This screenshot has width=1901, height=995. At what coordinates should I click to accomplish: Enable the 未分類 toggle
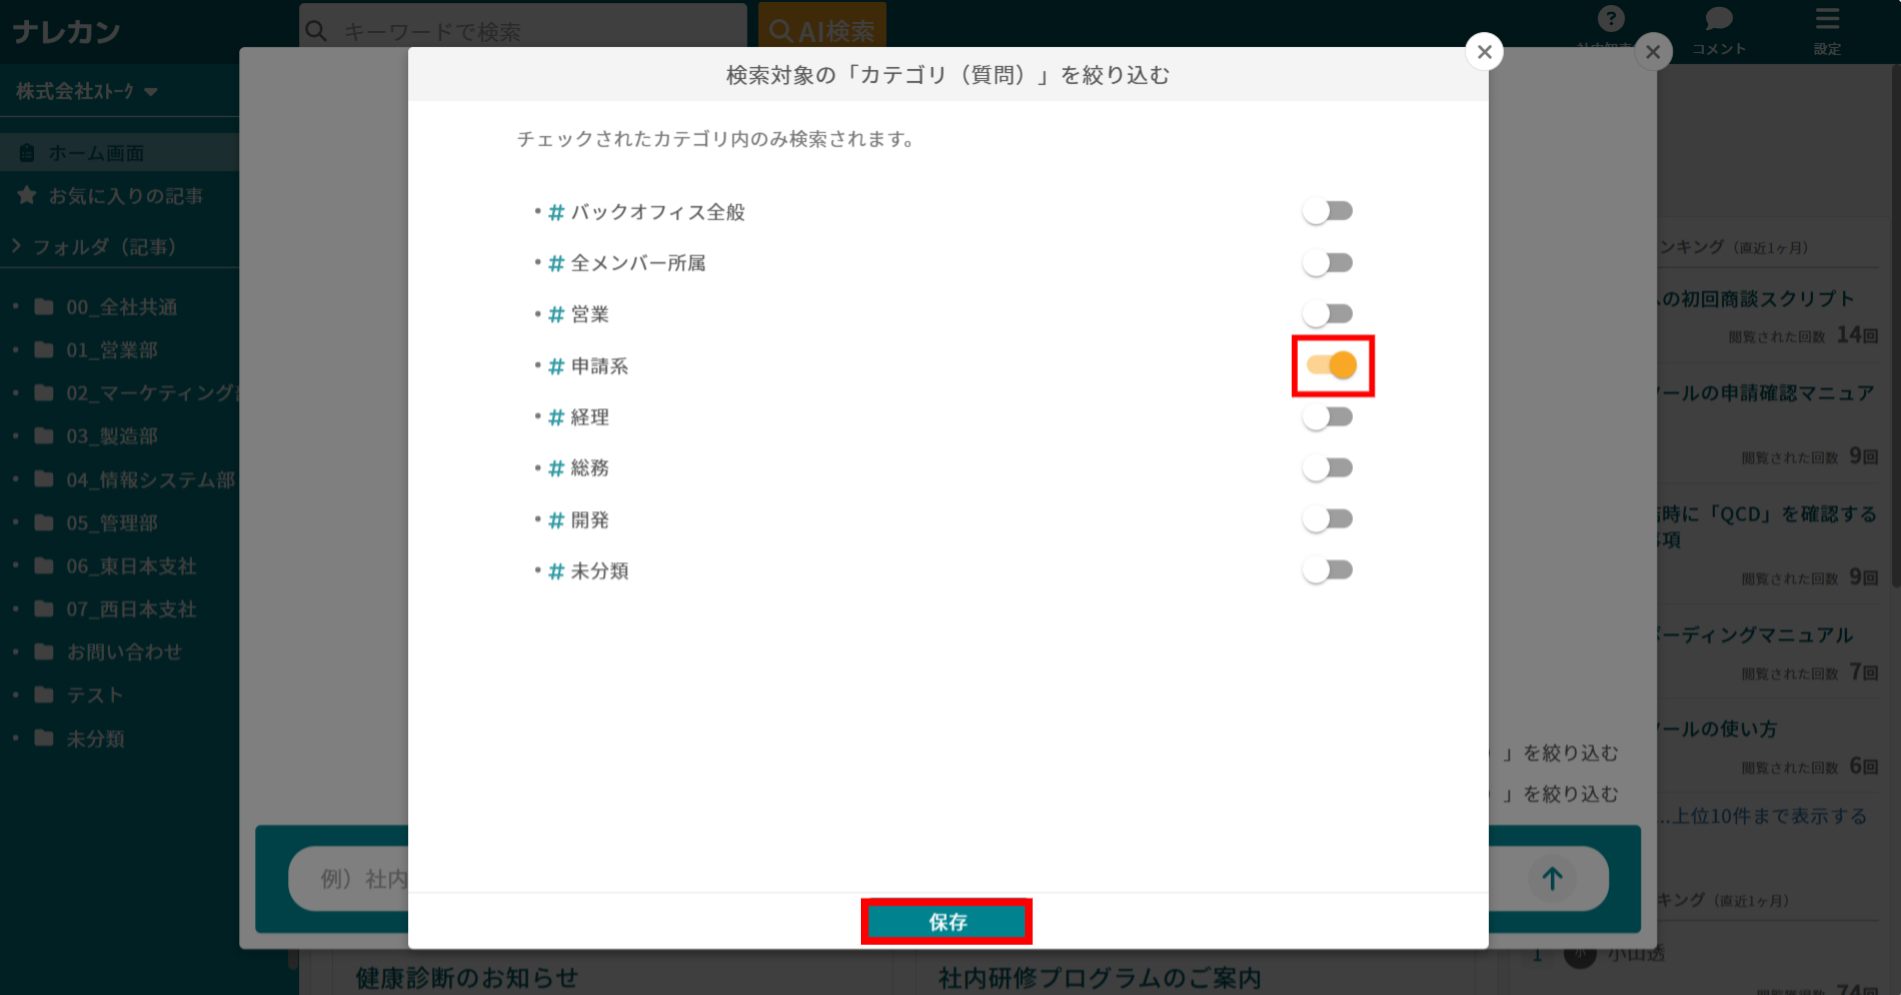[1327, 569]
